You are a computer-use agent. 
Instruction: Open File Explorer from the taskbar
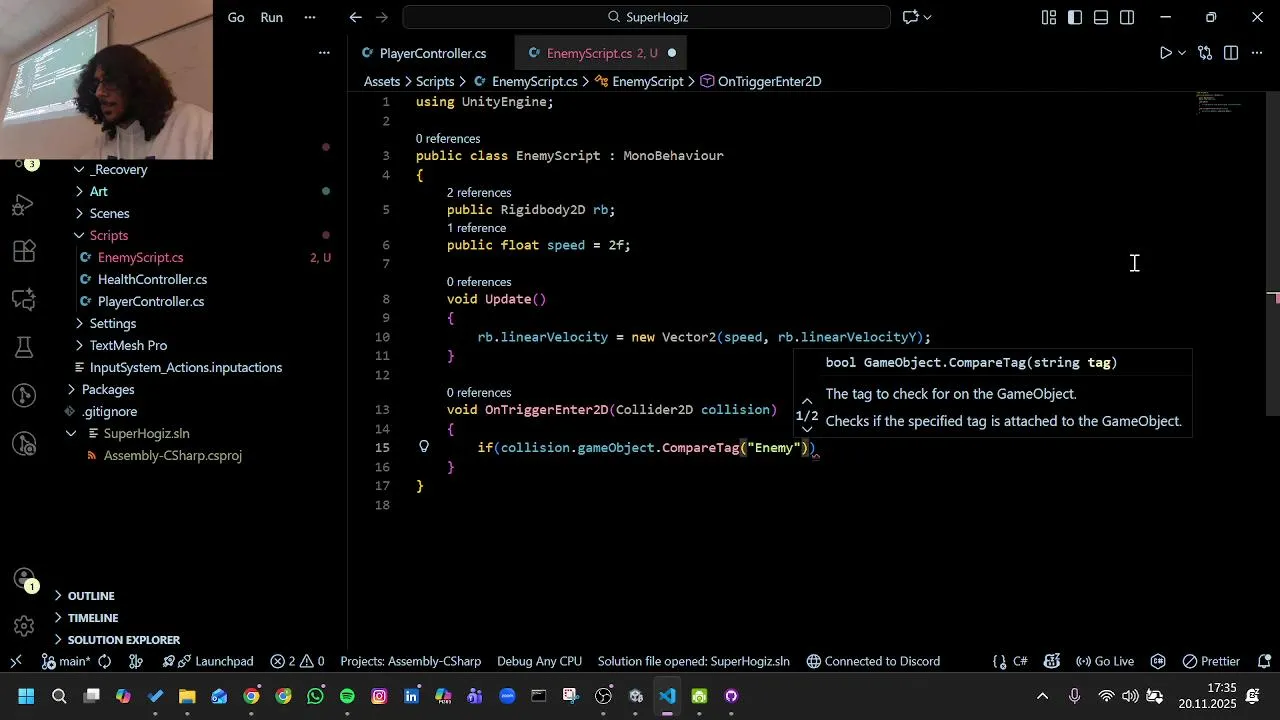(187, 696)
